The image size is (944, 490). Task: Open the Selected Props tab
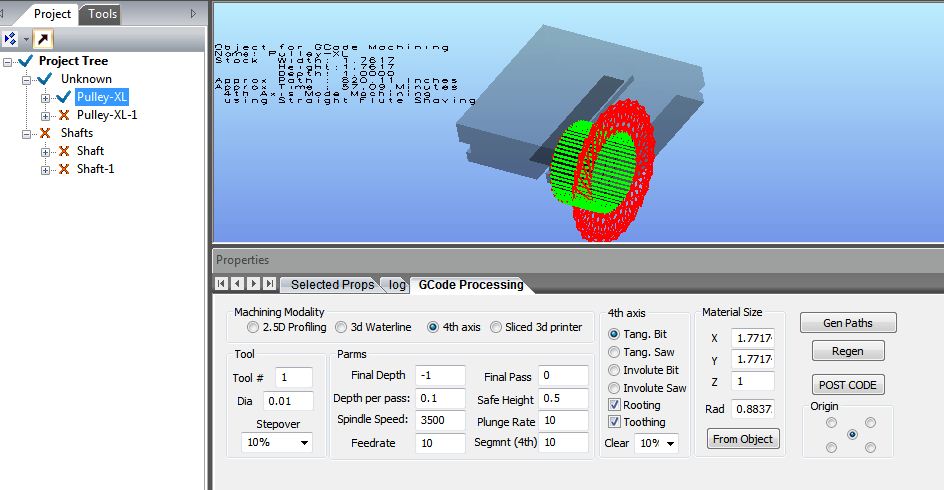[x=332, y=285]
